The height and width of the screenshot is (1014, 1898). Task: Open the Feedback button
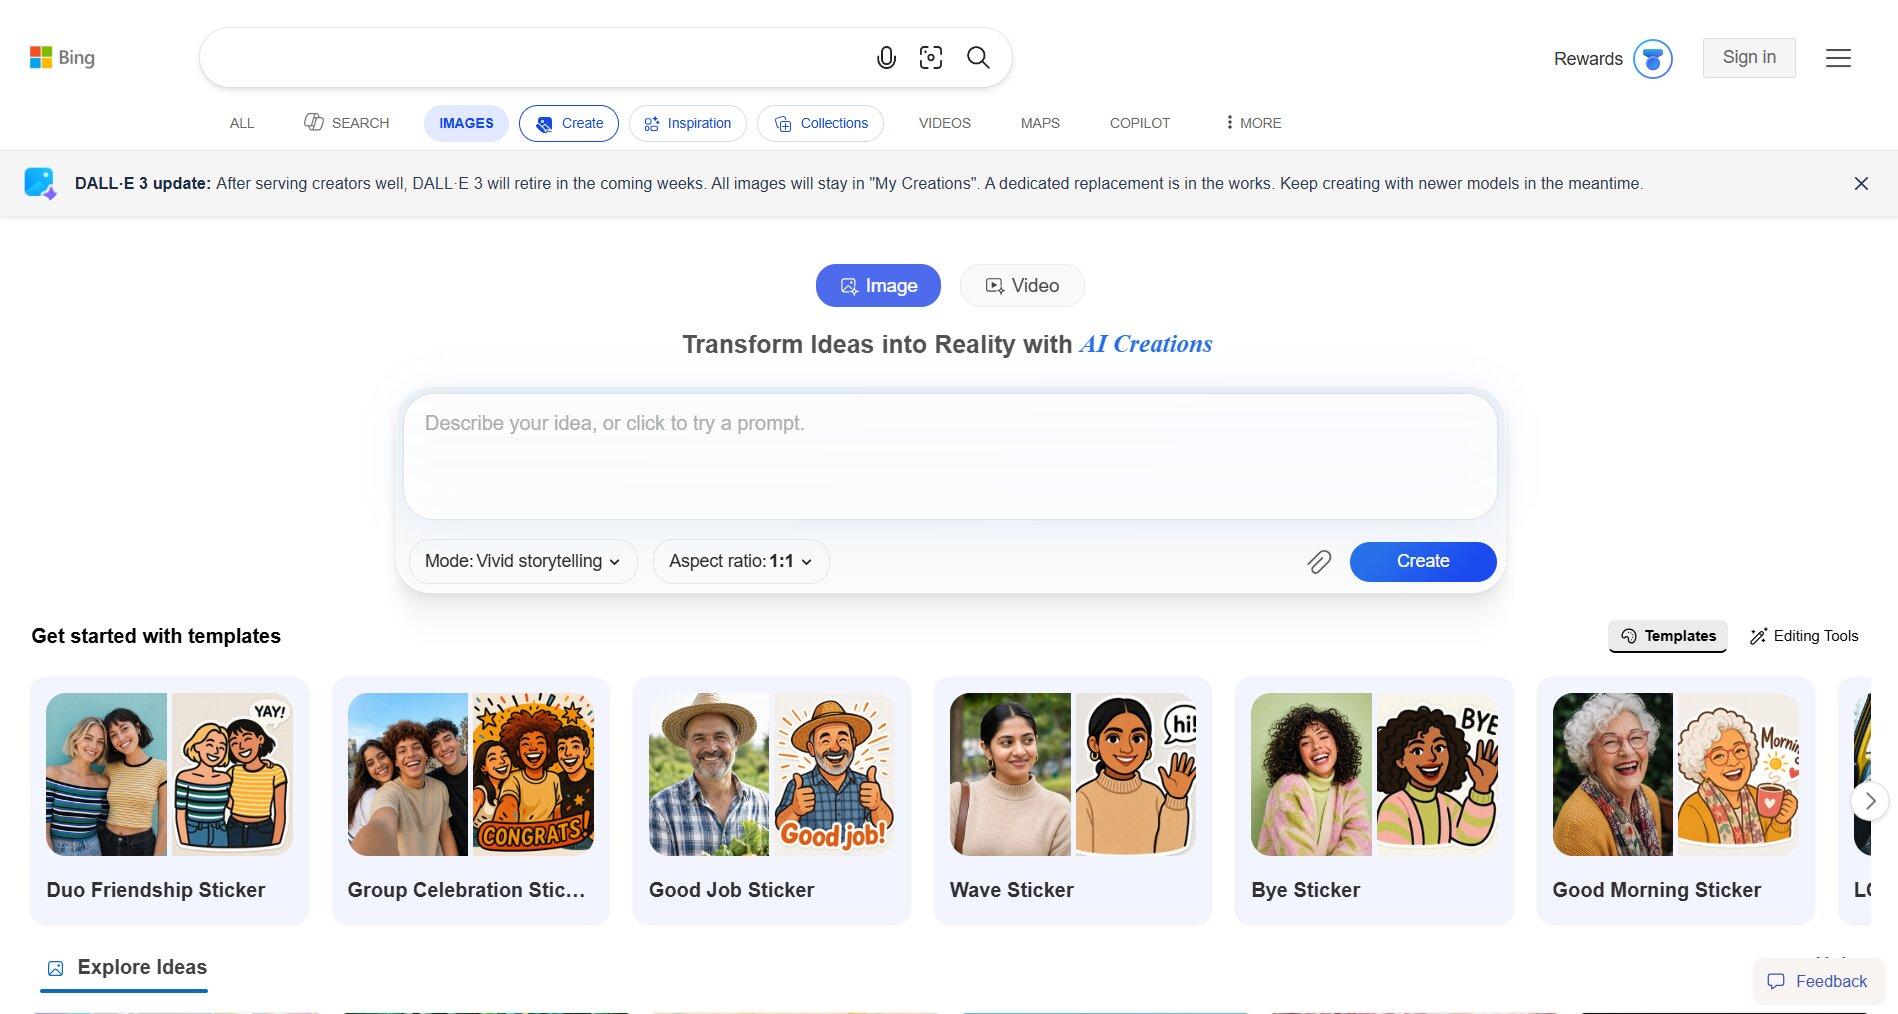click(1818, 981)
